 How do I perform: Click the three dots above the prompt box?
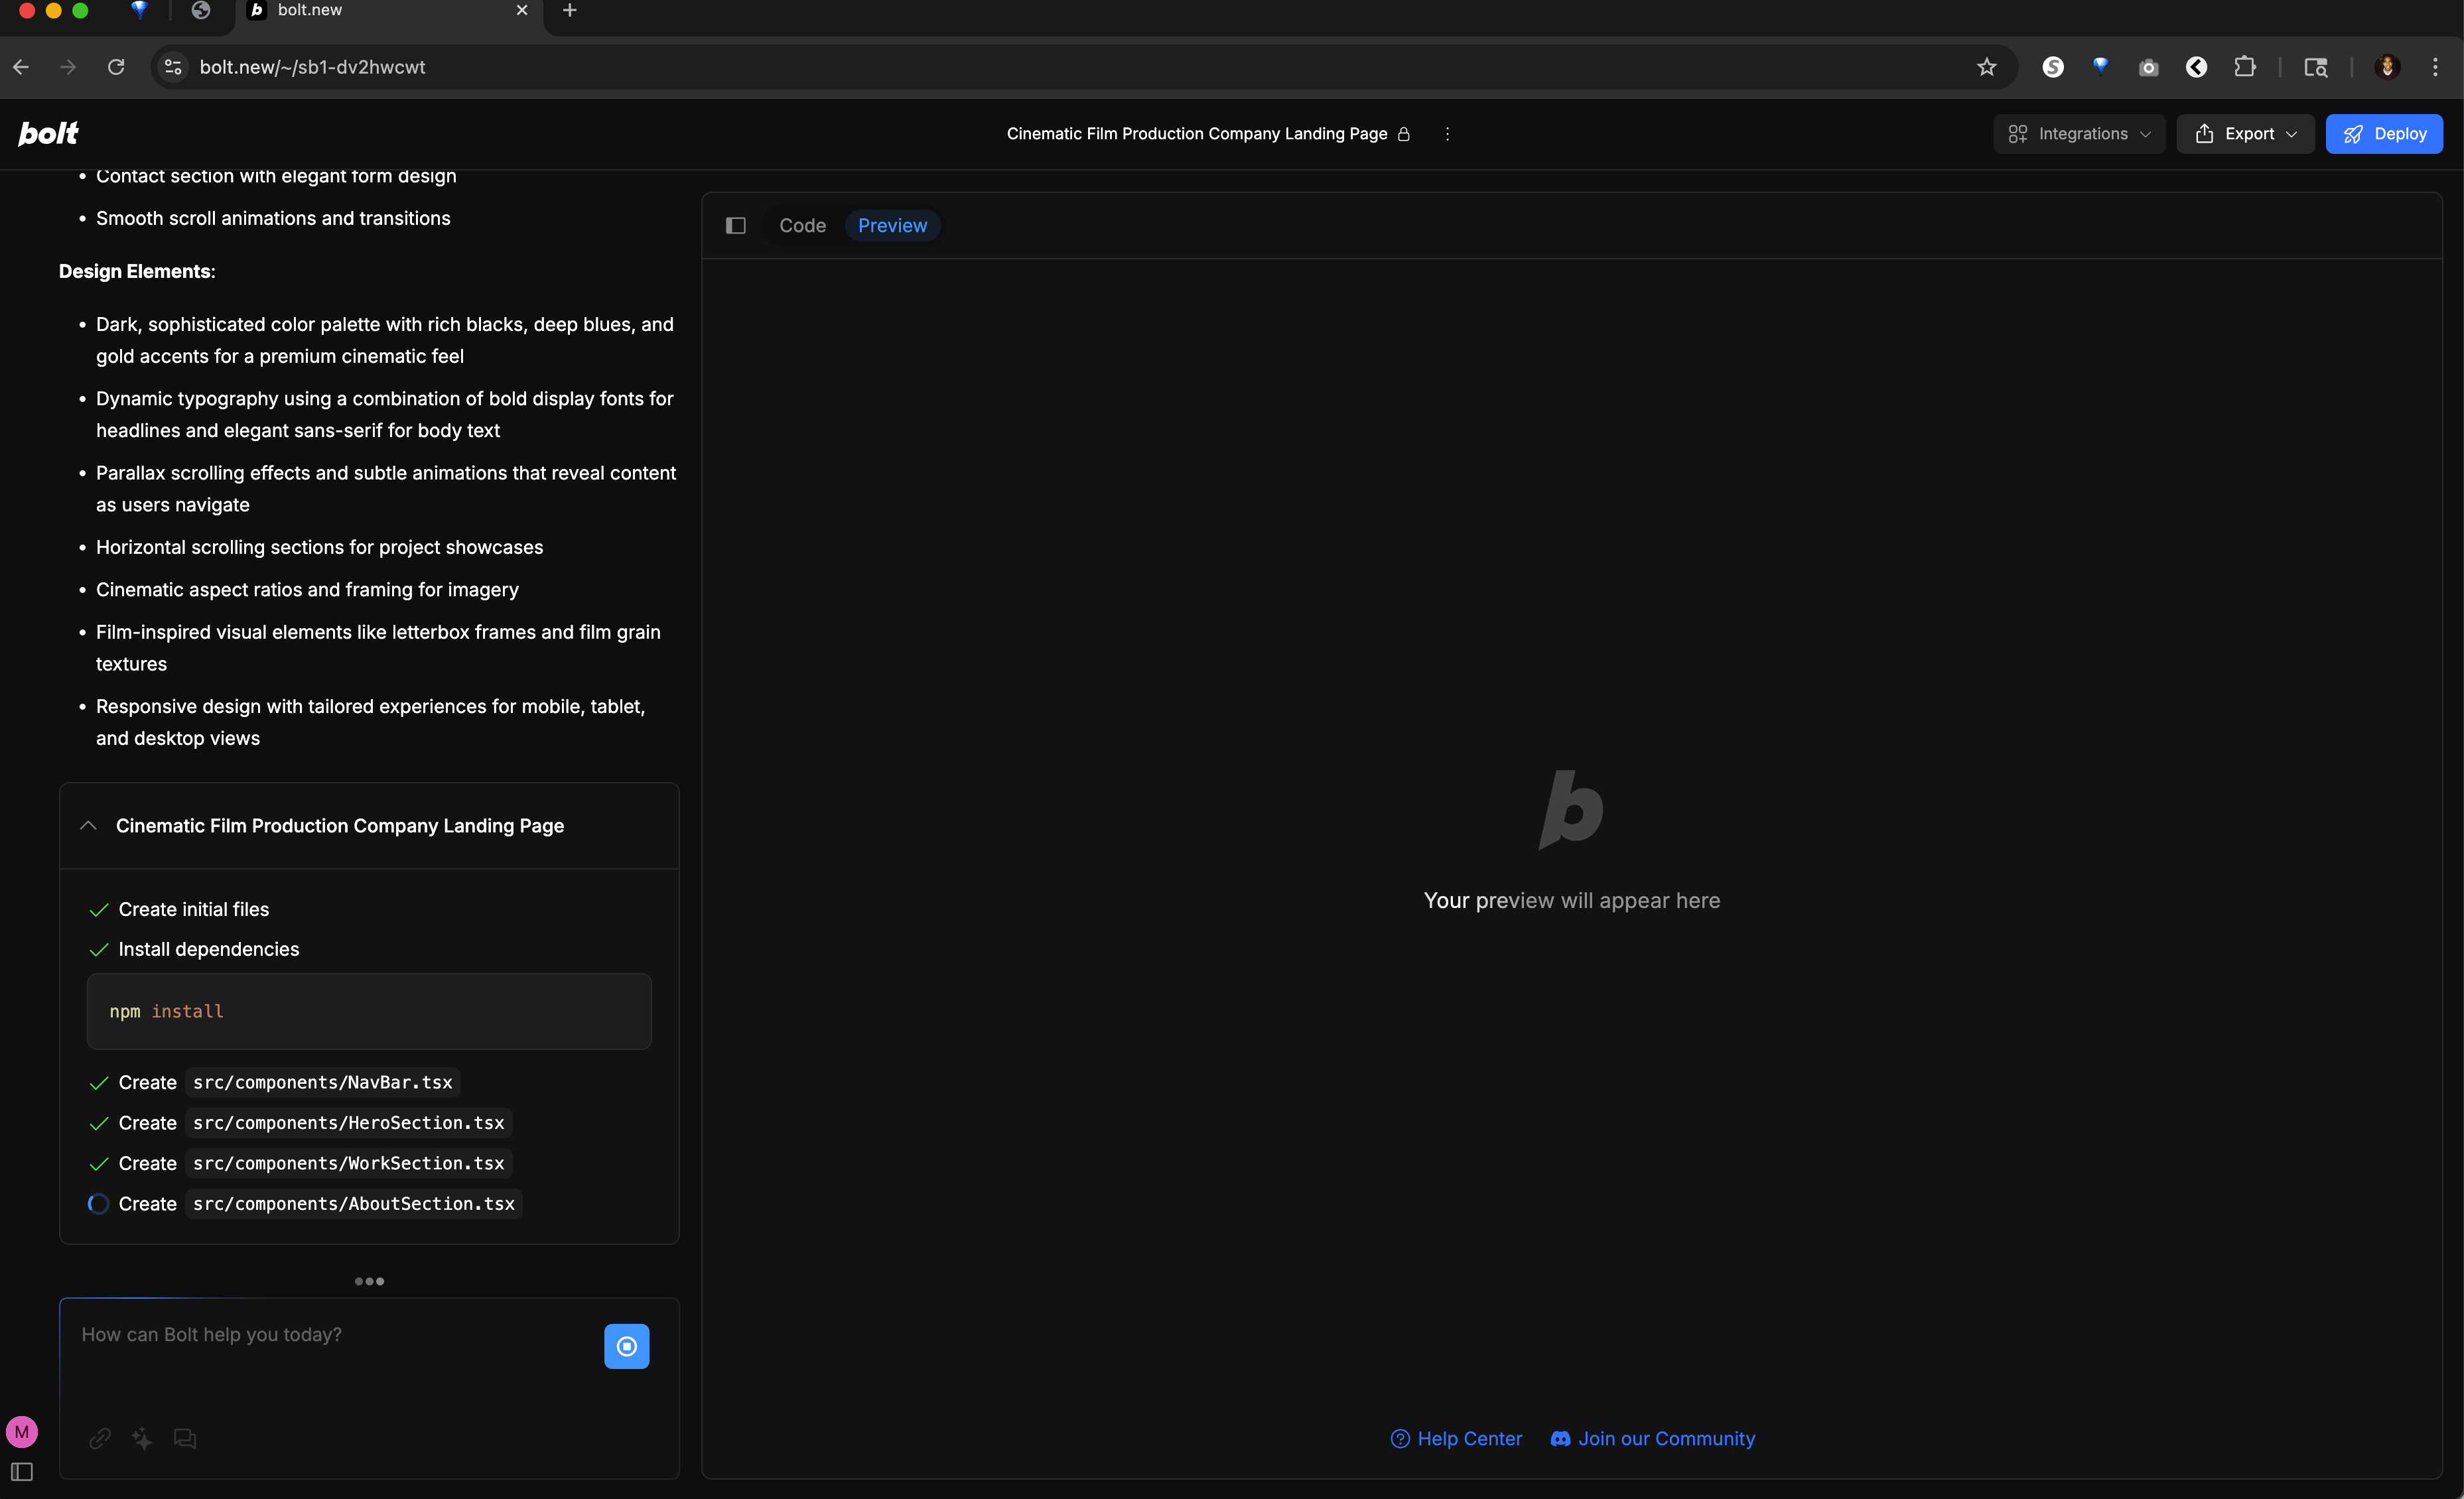(369, 1281)
